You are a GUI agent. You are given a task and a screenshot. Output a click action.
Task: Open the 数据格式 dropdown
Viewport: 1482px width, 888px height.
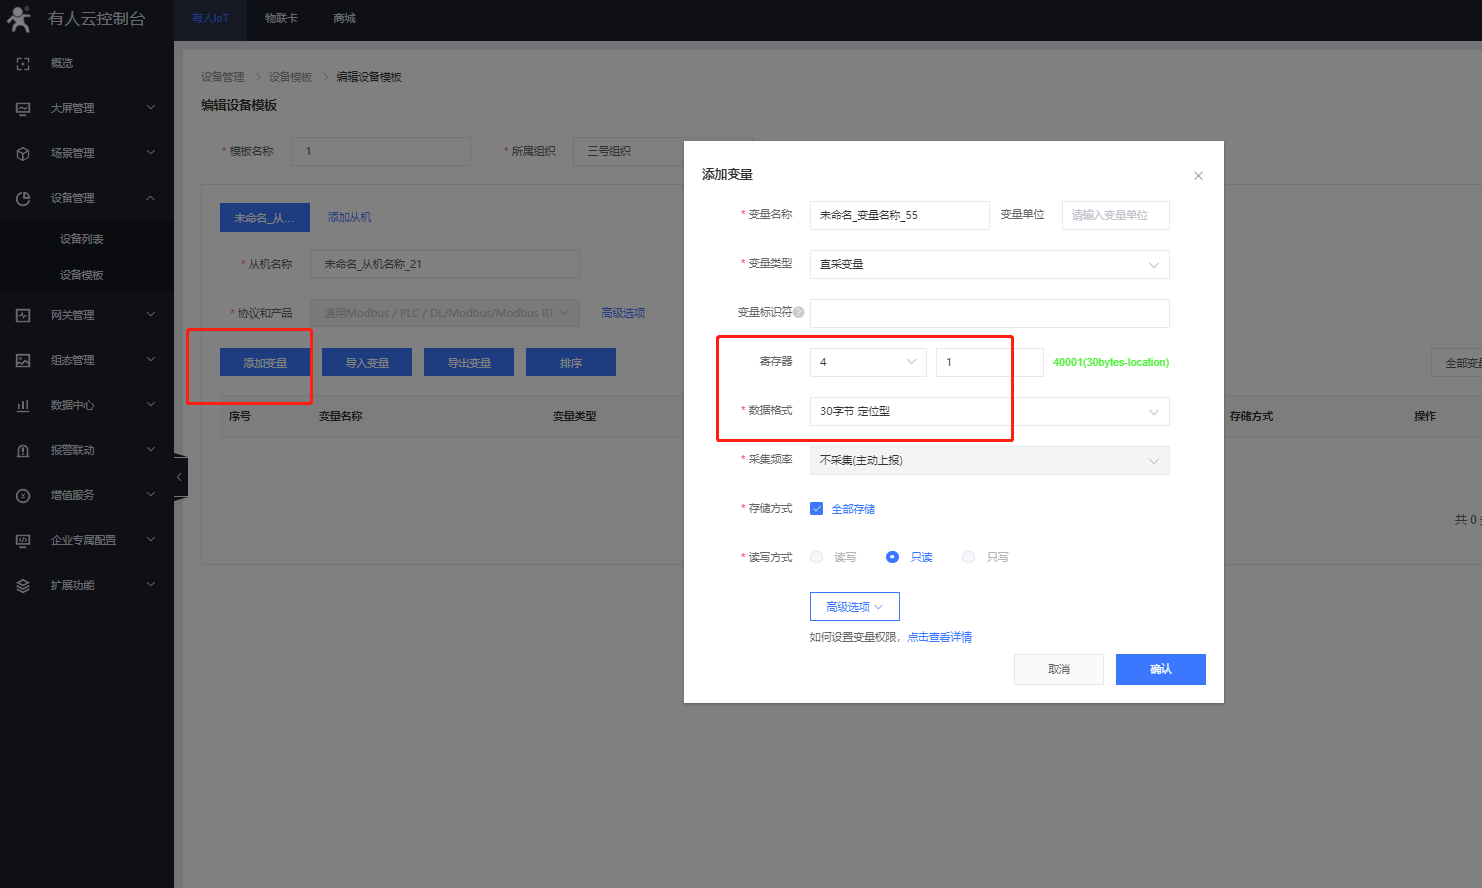coord(989,411)
